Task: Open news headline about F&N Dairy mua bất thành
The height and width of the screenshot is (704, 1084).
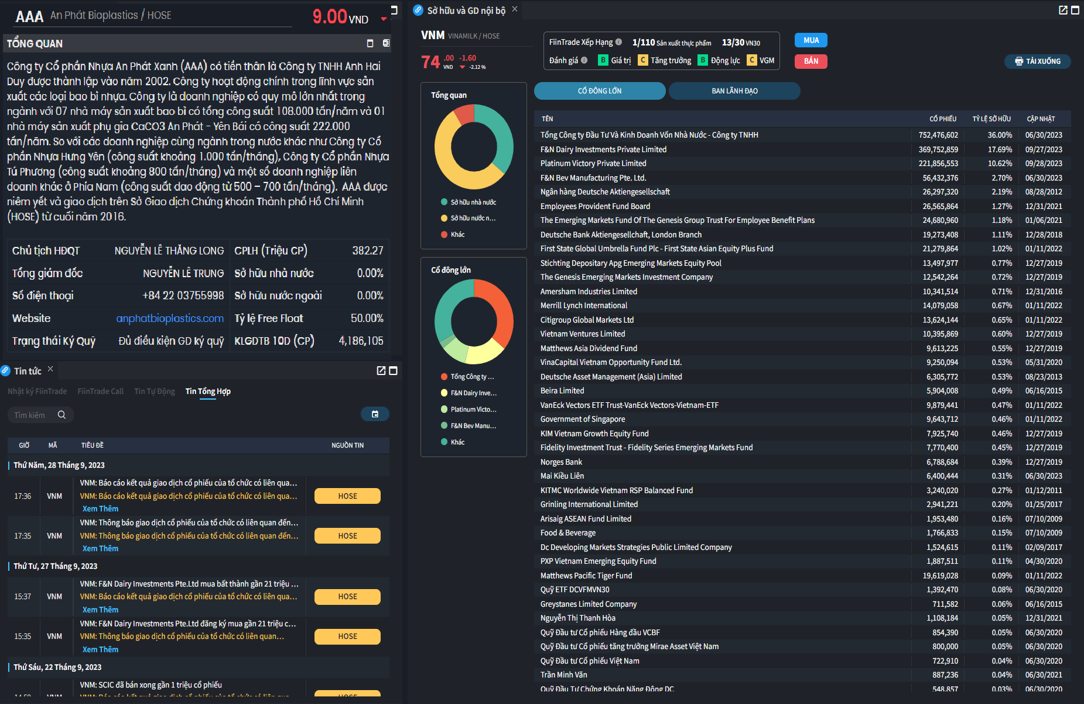Action: [189, 584]
